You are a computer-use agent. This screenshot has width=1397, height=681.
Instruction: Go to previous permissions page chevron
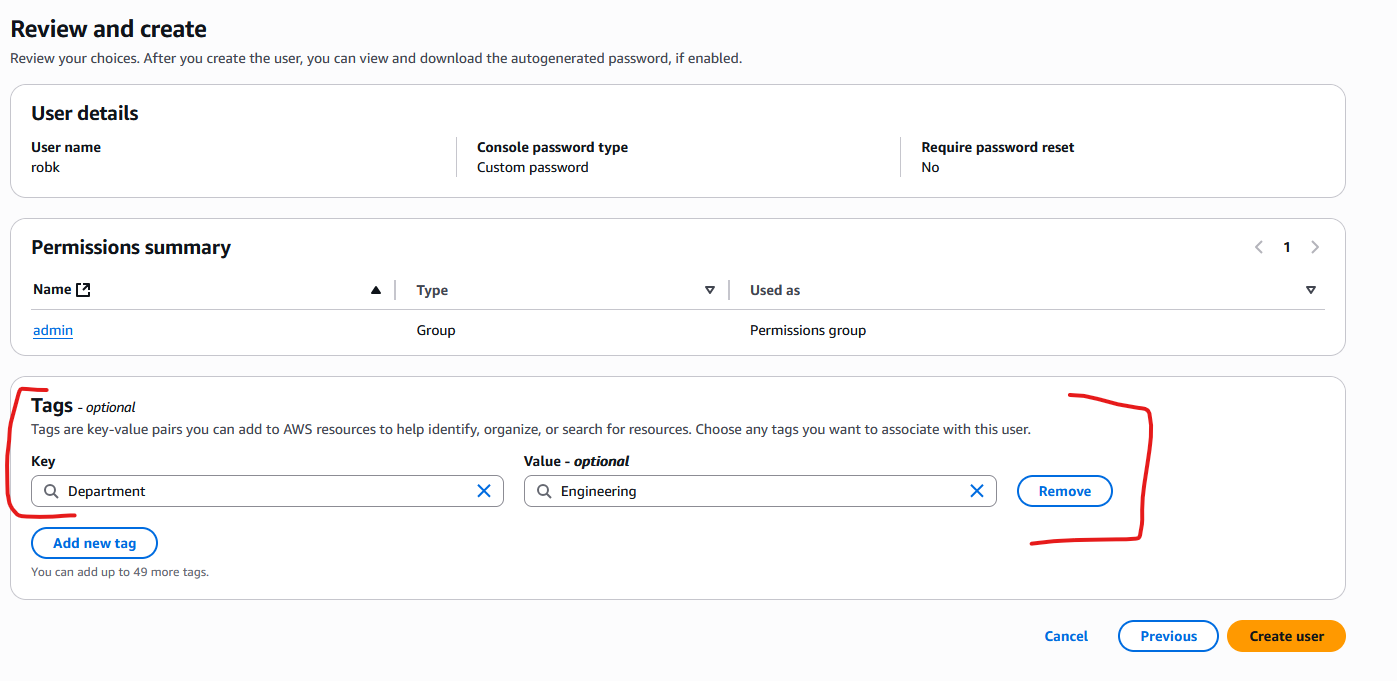[1259, 247]
